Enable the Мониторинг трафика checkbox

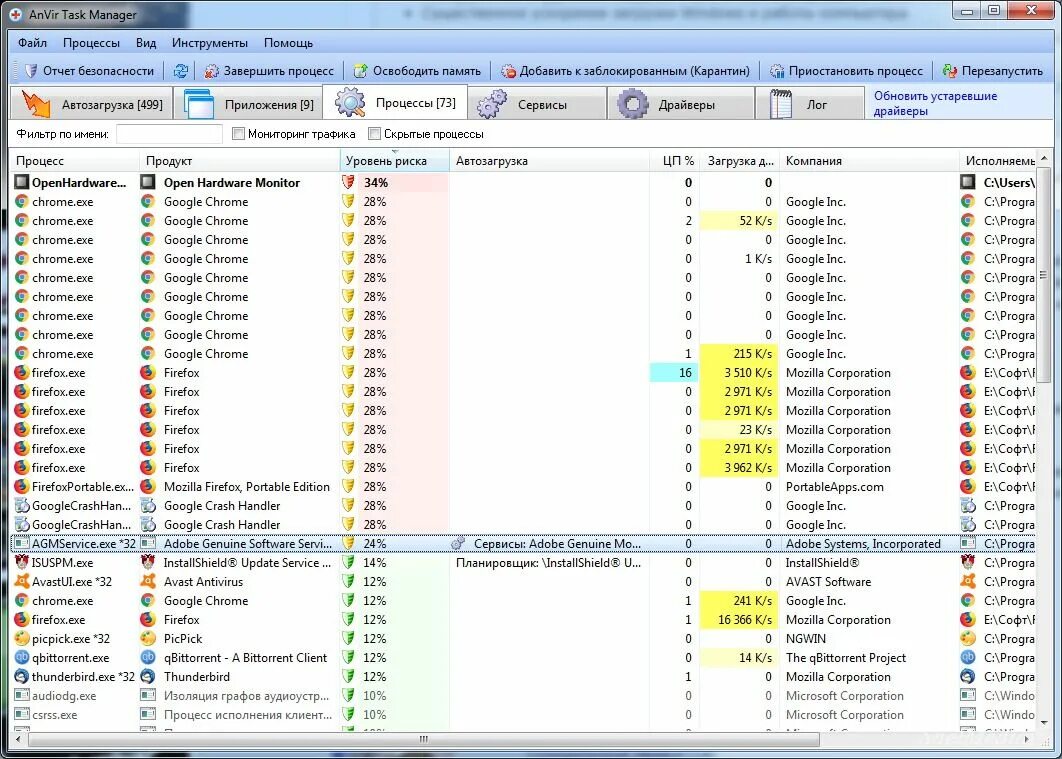238,134
